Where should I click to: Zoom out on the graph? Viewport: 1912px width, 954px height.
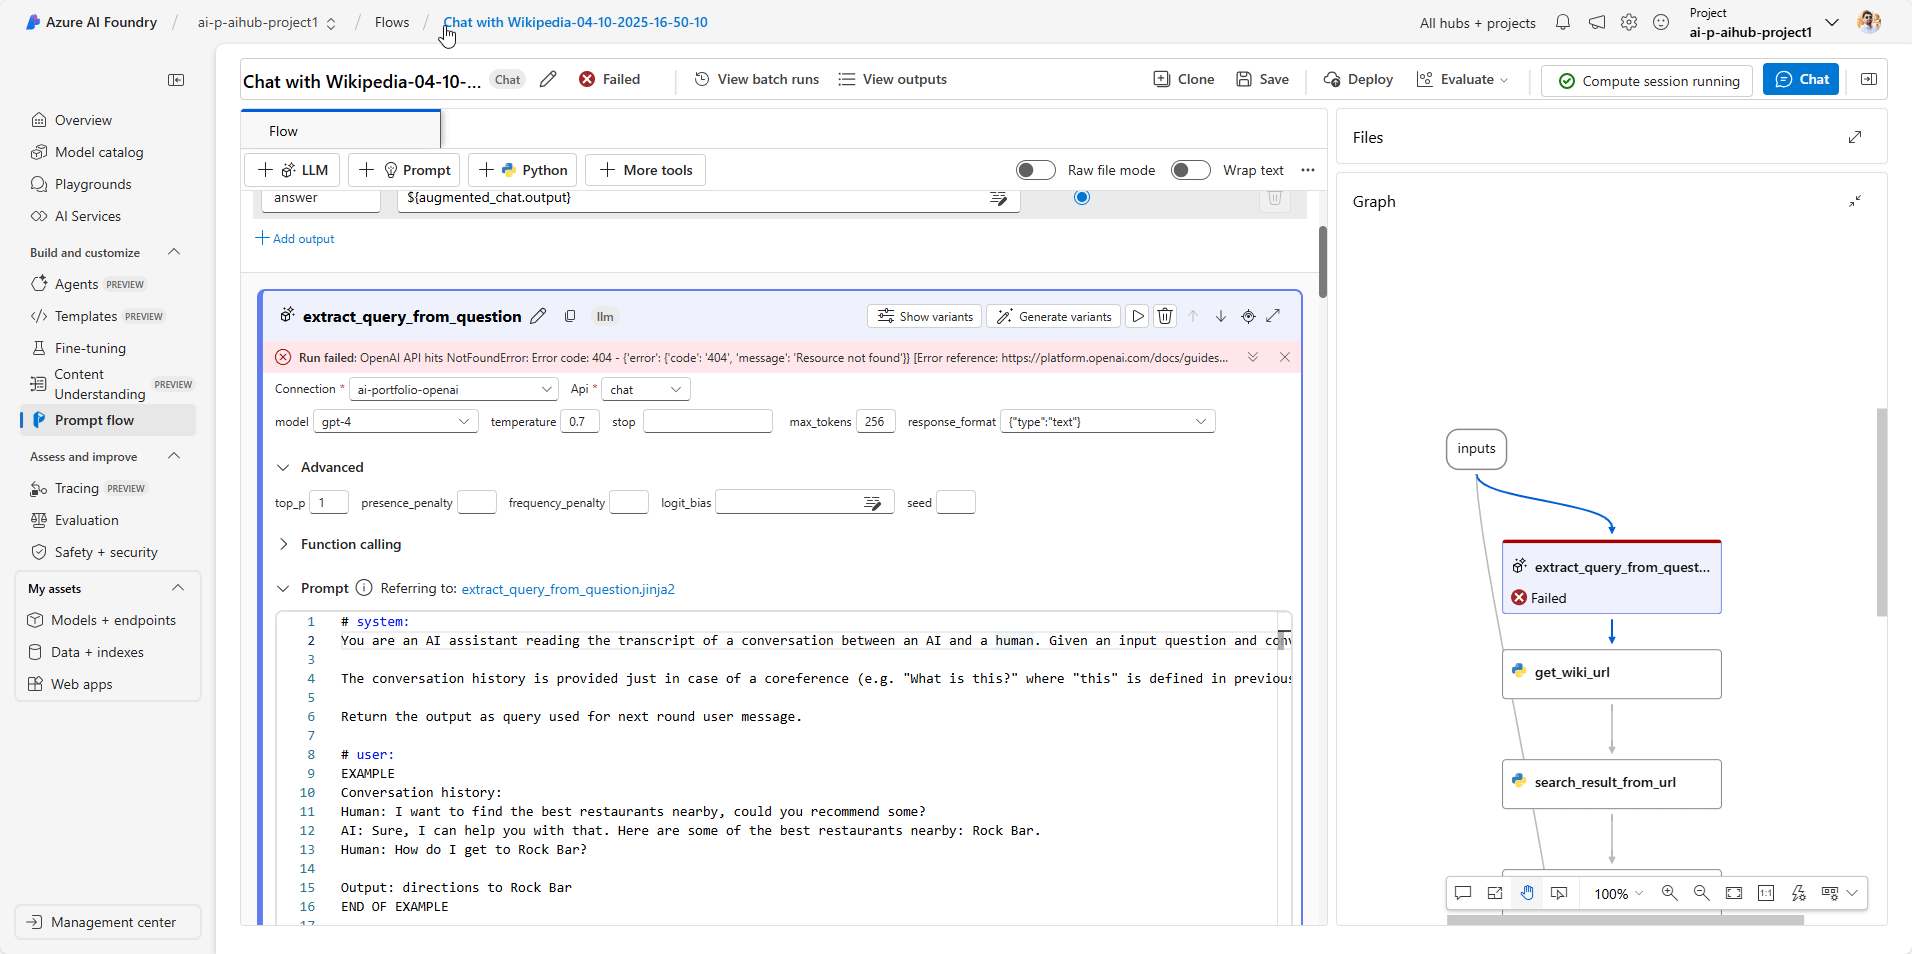(x=1701, y=893)
